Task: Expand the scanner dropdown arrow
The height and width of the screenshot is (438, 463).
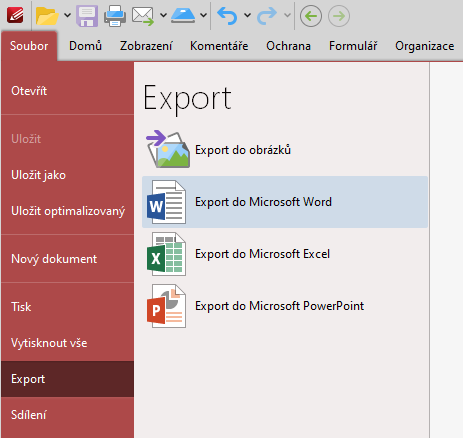Action: click(x=203, y=15)
